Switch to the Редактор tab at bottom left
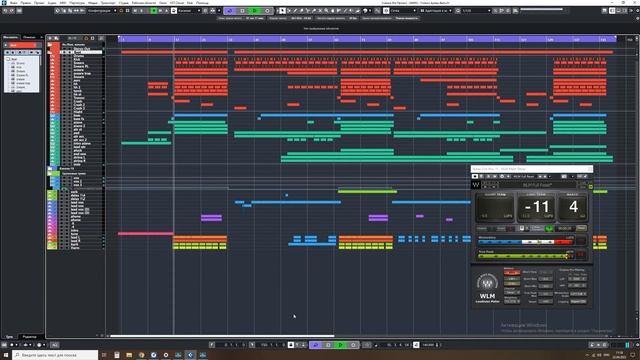 [x=29, y=337]
